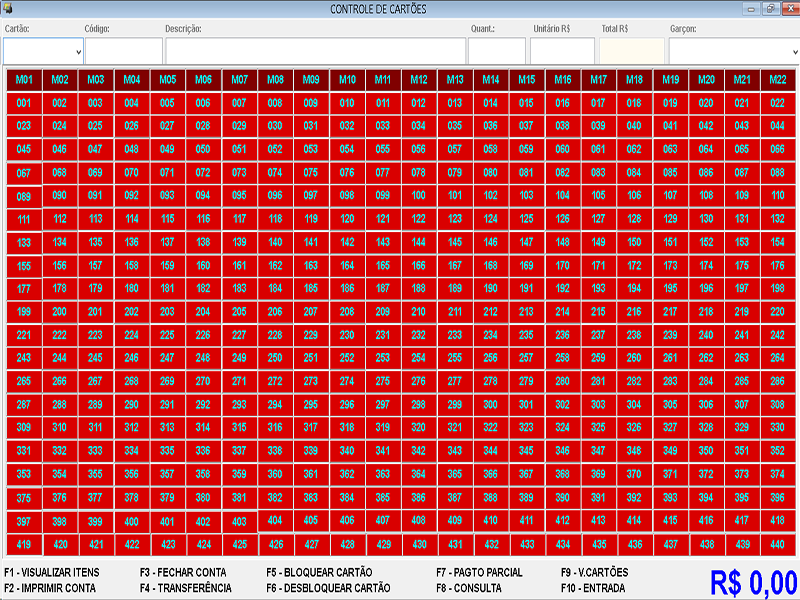Open card 001

click(24, 103)
